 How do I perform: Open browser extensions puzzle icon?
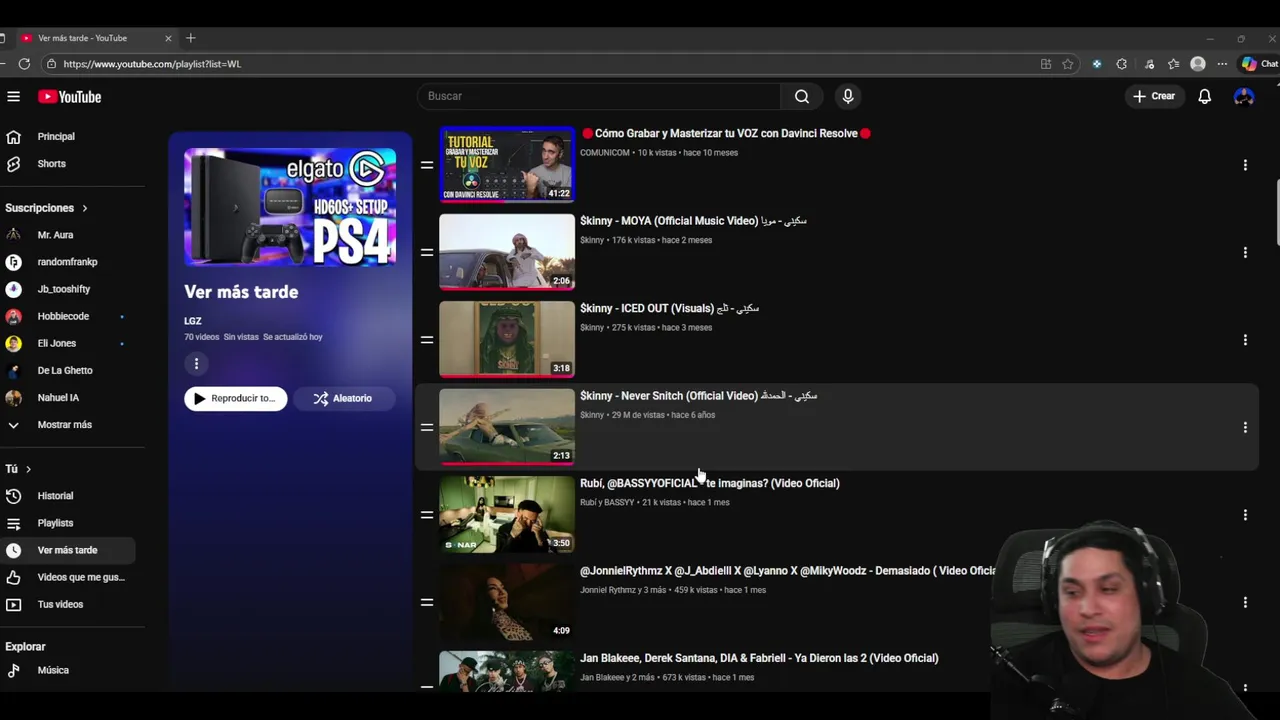(1121, 64)
